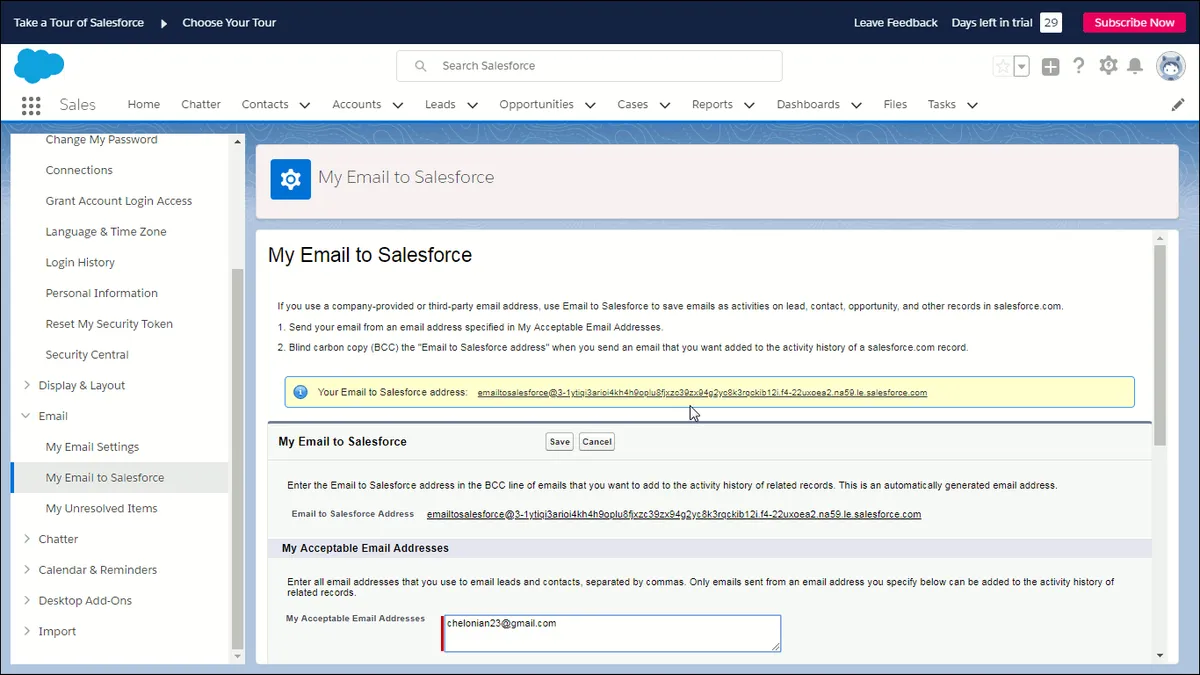Screen dimensions: 1200x675
Task: Switch to the Files tab
Action: click(x=895, y=104)
